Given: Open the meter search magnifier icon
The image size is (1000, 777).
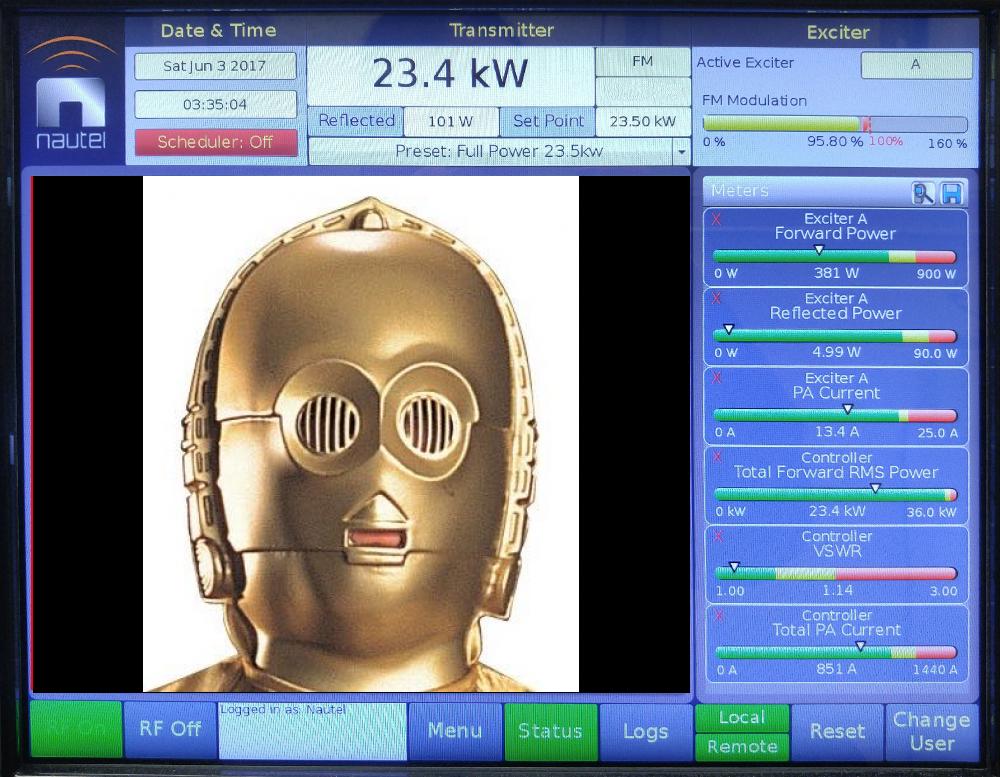Looking at the screenshot, I should click(x=922, y=193).
